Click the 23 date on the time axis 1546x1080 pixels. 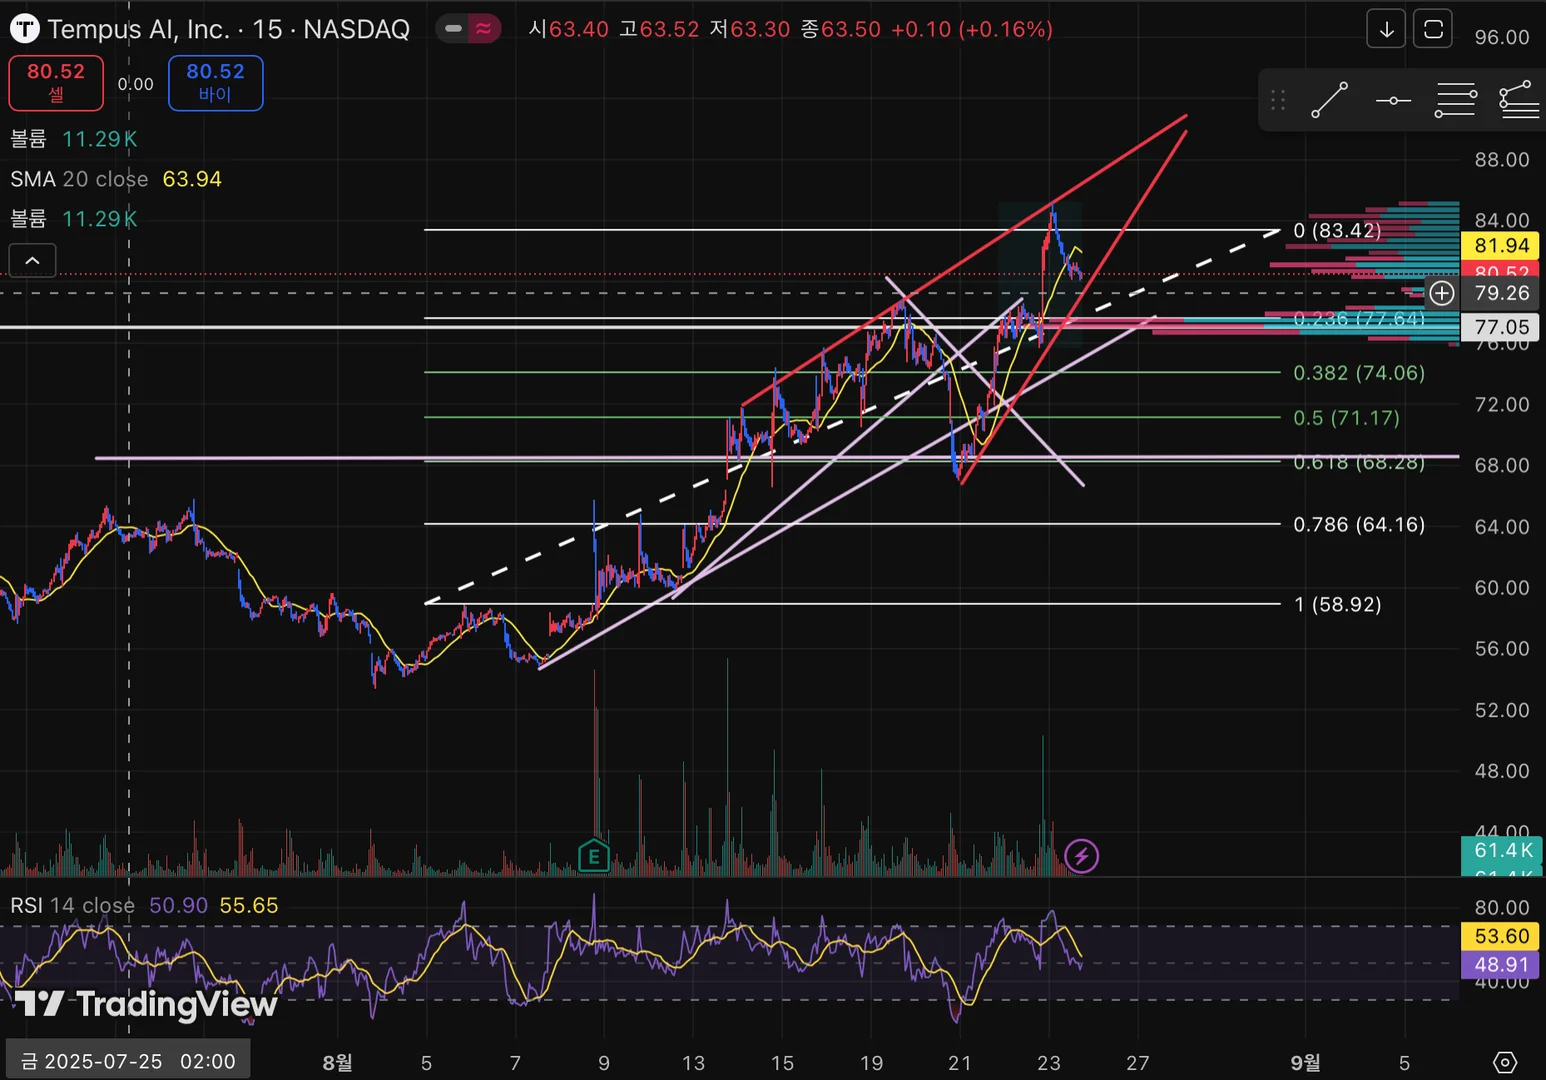1049,1063
